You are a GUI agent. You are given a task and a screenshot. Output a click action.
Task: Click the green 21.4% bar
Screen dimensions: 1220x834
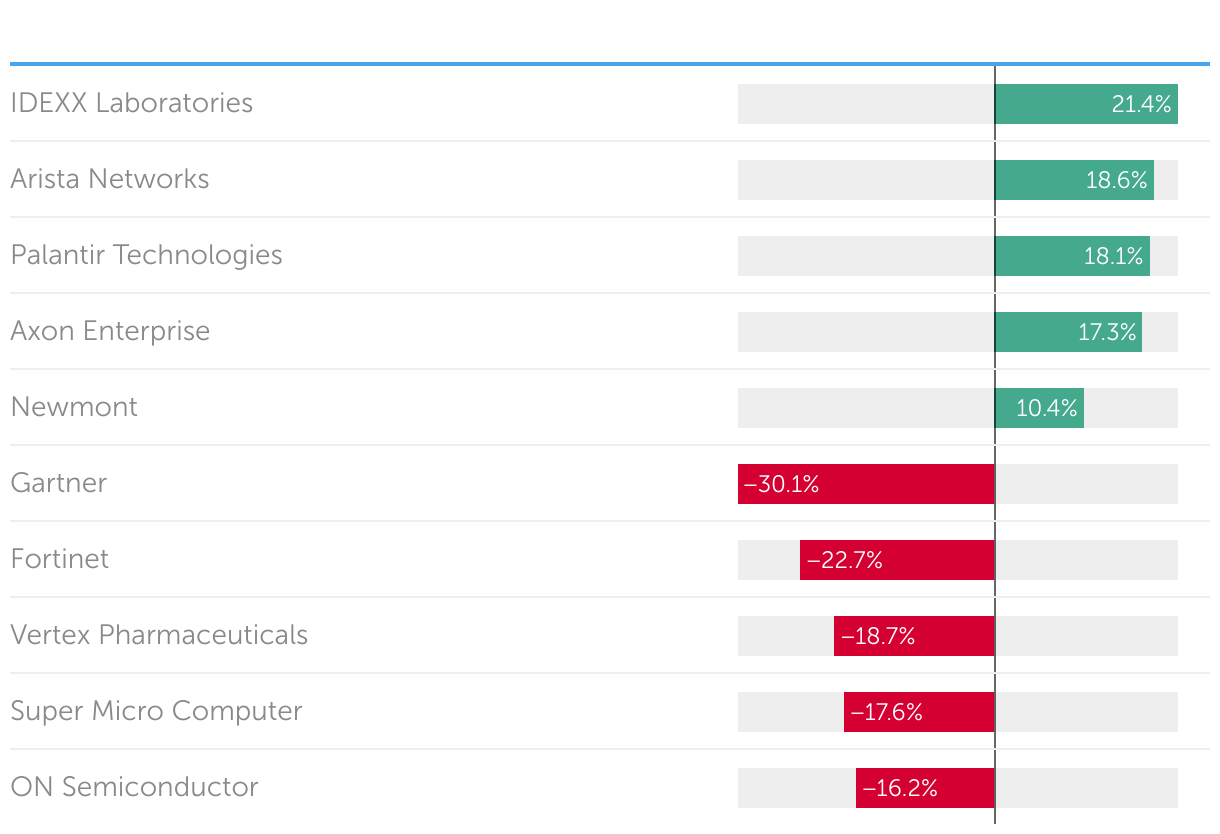click(x=1086, y=104)
